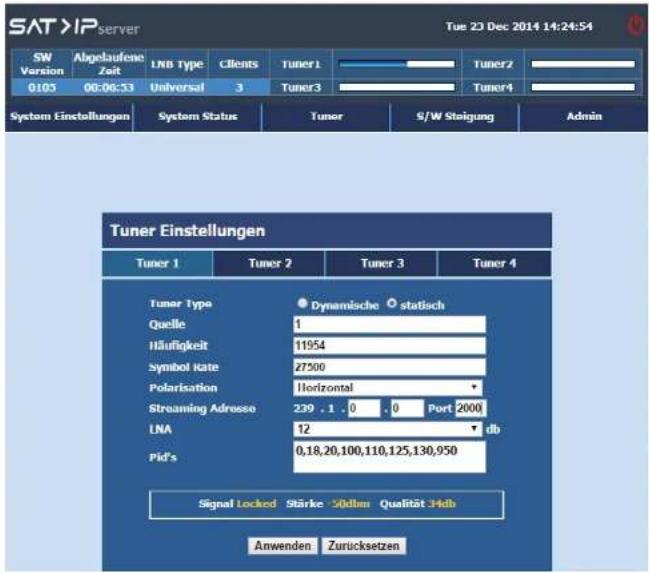Click the third octet field of Streaming Adresse
649x573 pixels.
pos(364,408)
